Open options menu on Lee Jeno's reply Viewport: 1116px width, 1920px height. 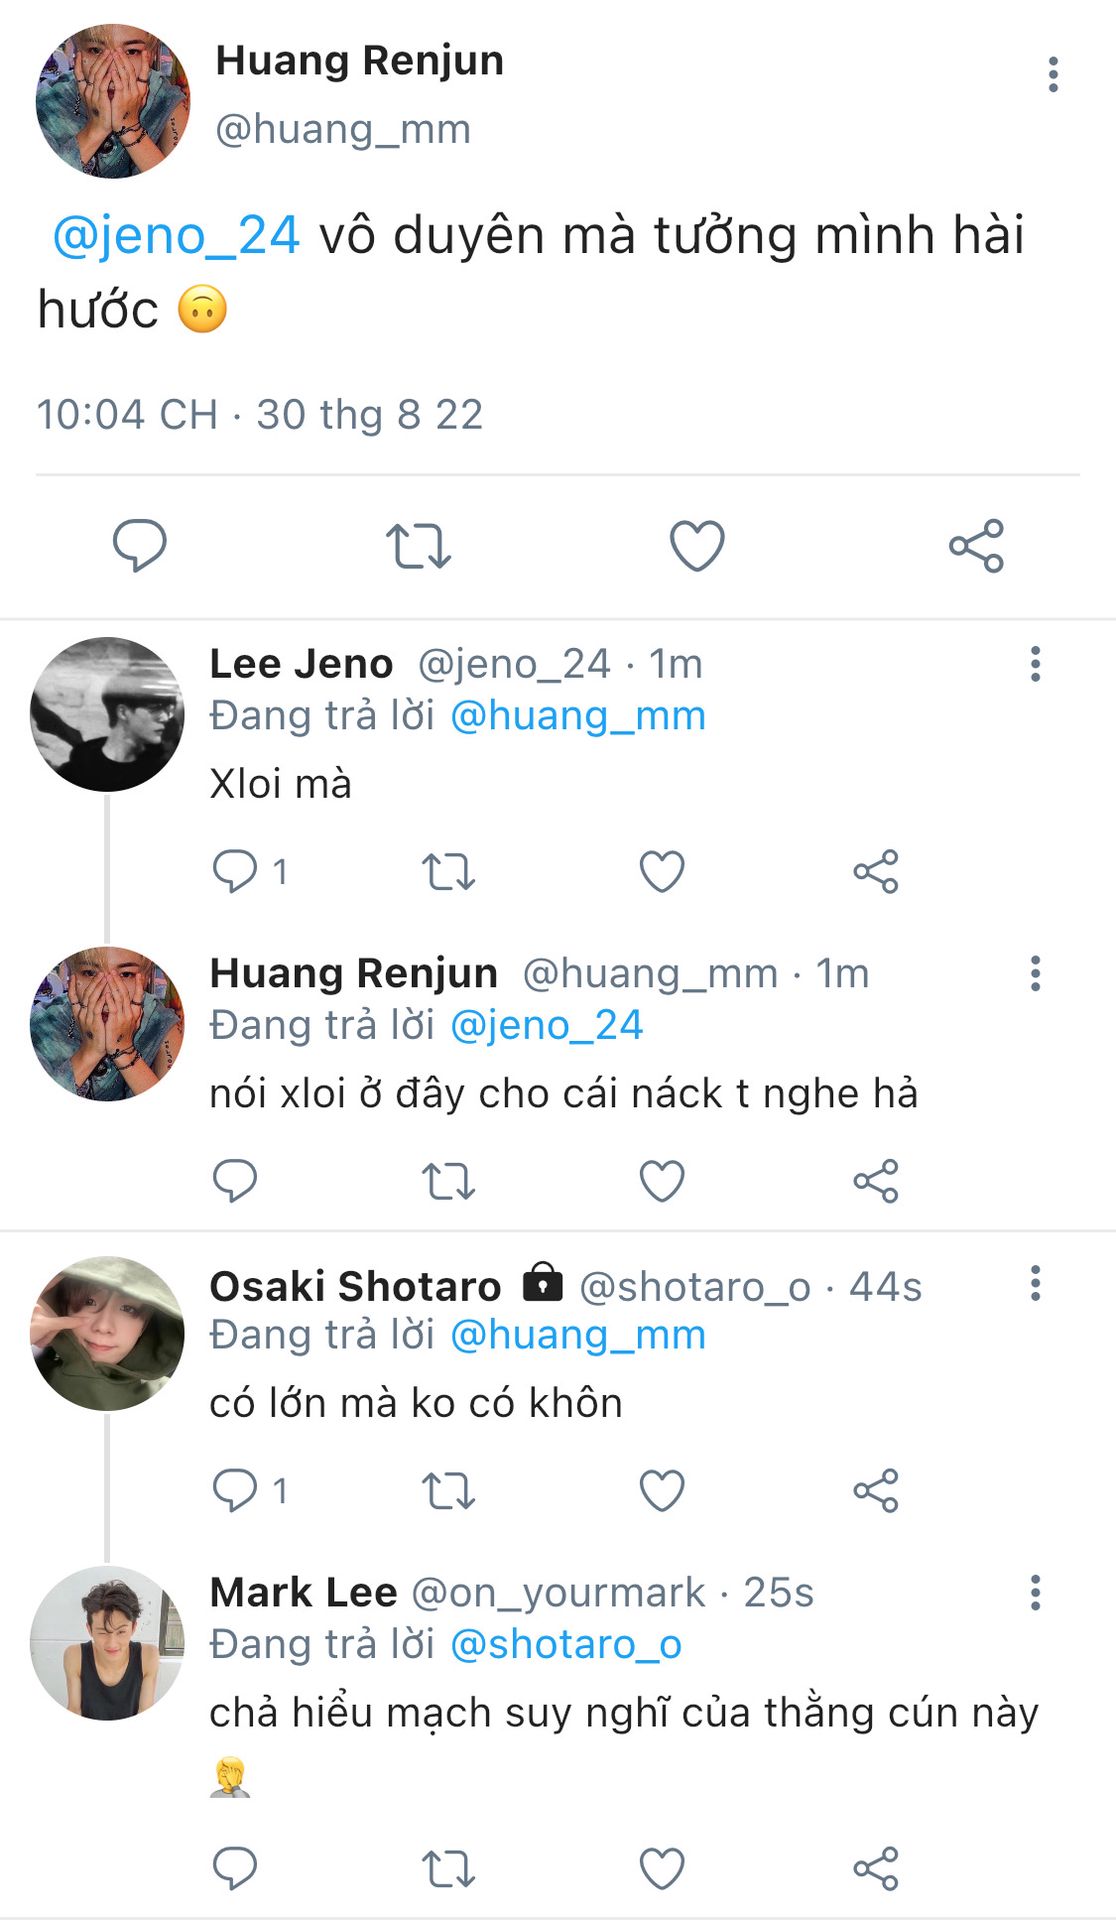click(1035, 664)
